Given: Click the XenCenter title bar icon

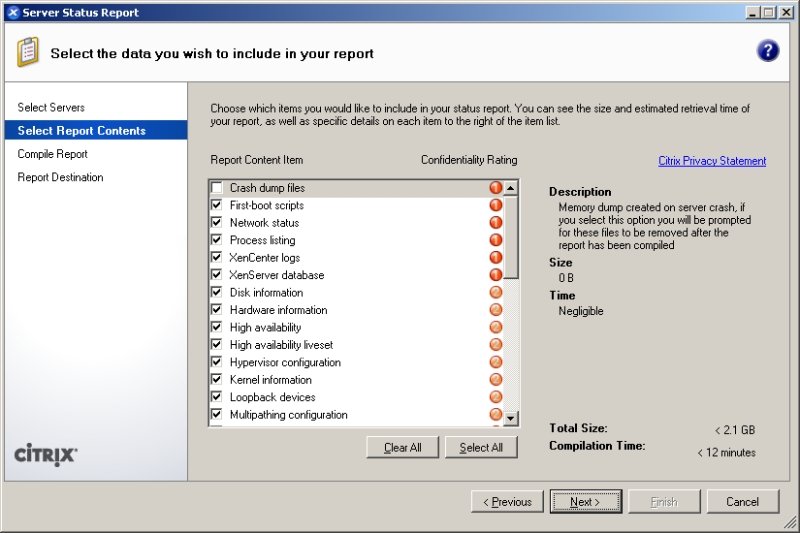Looking at the screenshot, I should click(x=13, y=13).
